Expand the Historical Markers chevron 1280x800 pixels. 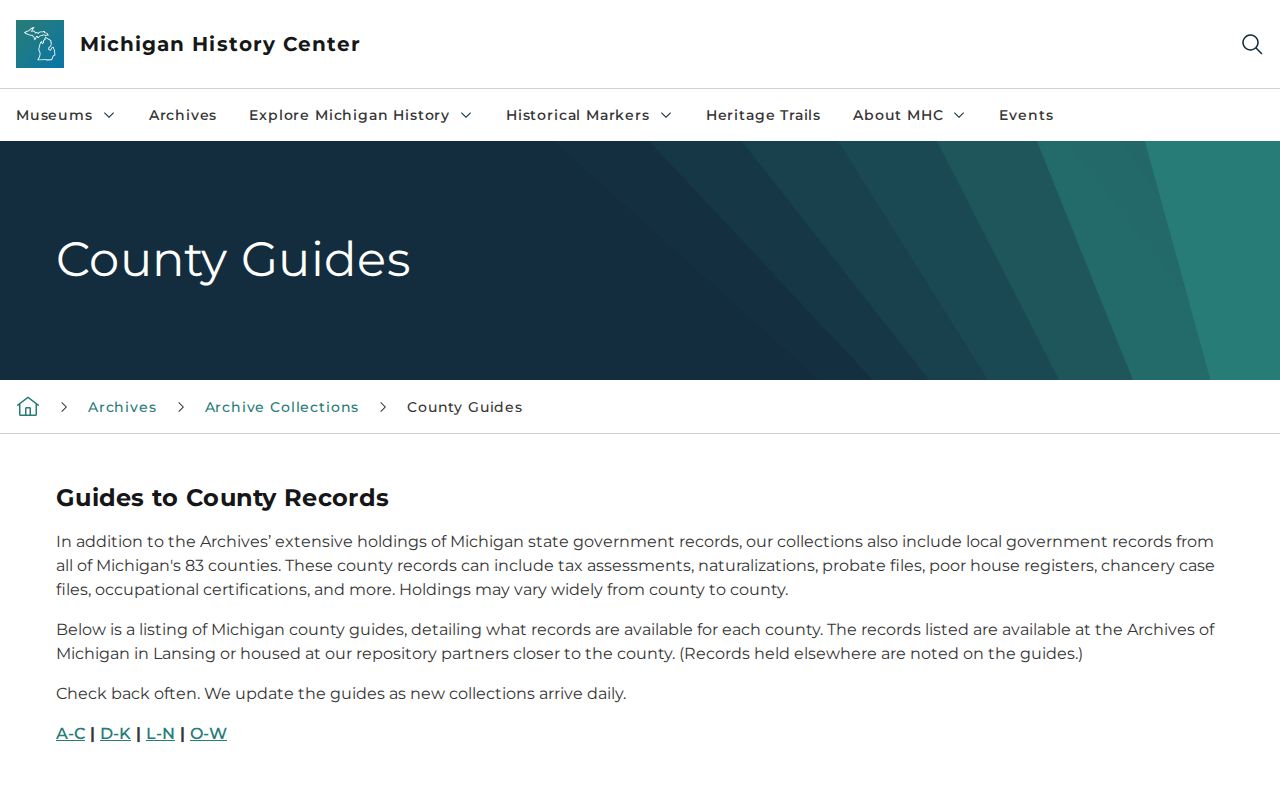click(x=666, y=115)
